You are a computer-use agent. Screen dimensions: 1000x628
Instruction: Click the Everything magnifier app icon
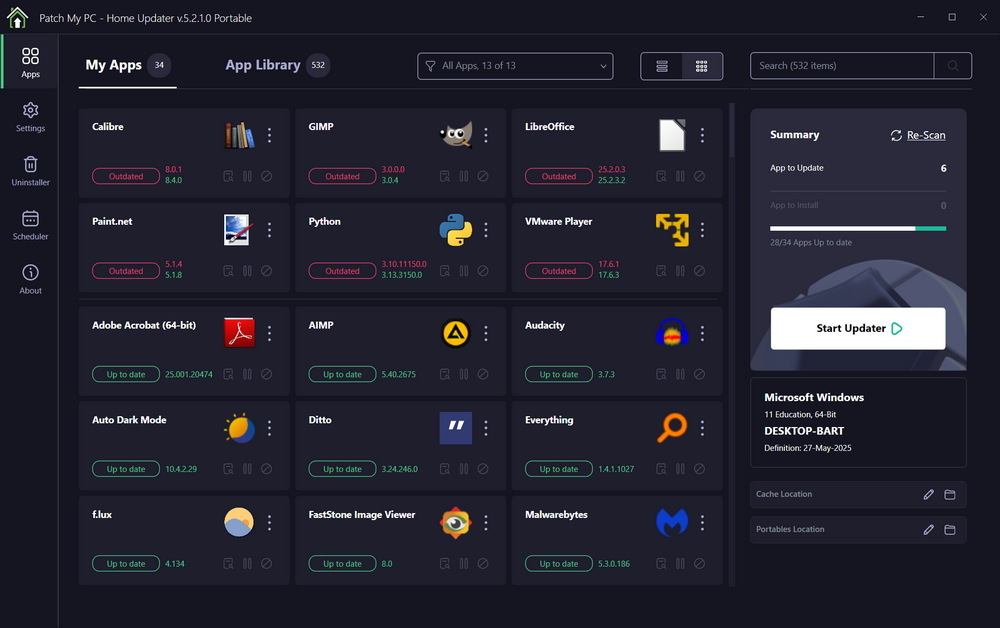click(x=672, y=428)
